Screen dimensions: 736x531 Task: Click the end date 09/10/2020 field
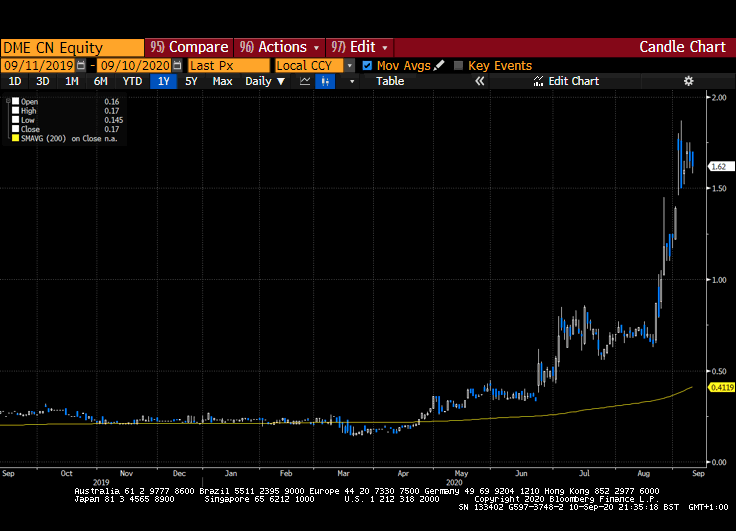click(x=135, y=65)
